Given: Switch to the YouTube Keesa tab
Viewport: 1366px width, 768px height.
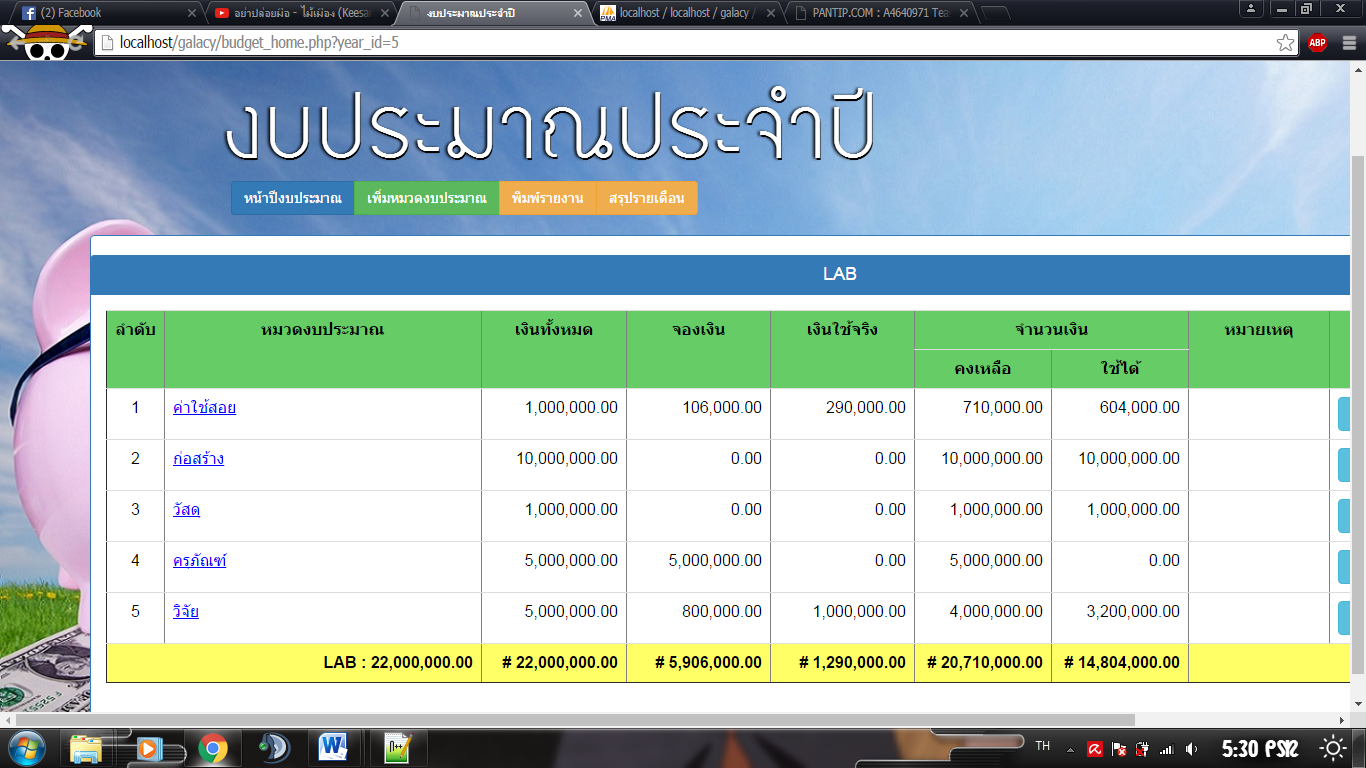Looking at the screenshot, I should tap(300, 13).
